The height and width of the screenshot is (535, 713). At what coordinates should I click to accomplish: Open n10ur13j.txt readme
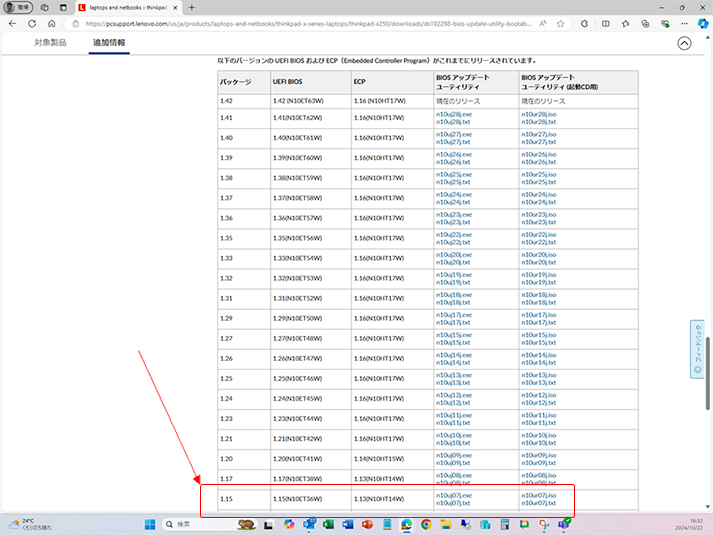pos(538,383)
